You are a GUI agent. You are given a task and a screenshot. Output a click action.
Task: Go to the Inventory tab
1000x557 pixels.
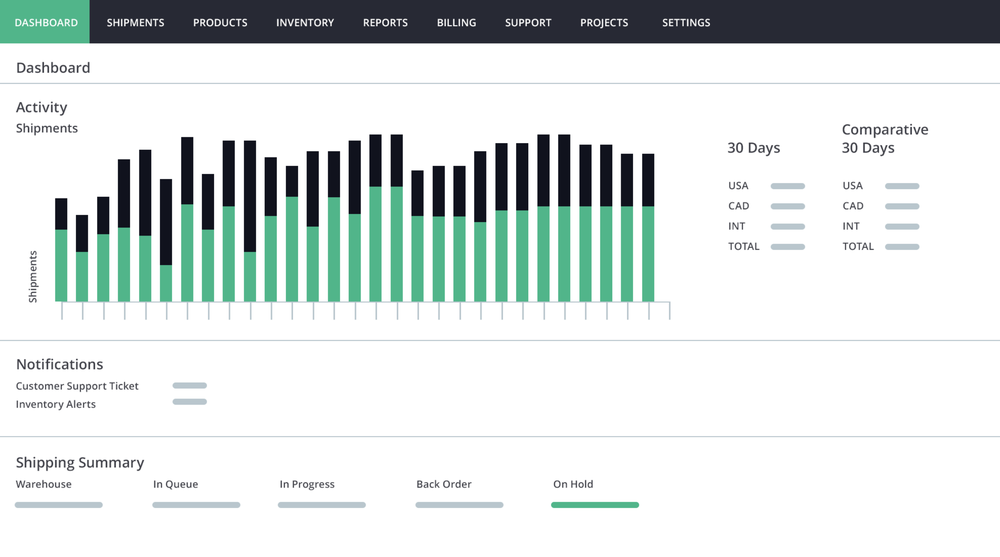[305, 22]
